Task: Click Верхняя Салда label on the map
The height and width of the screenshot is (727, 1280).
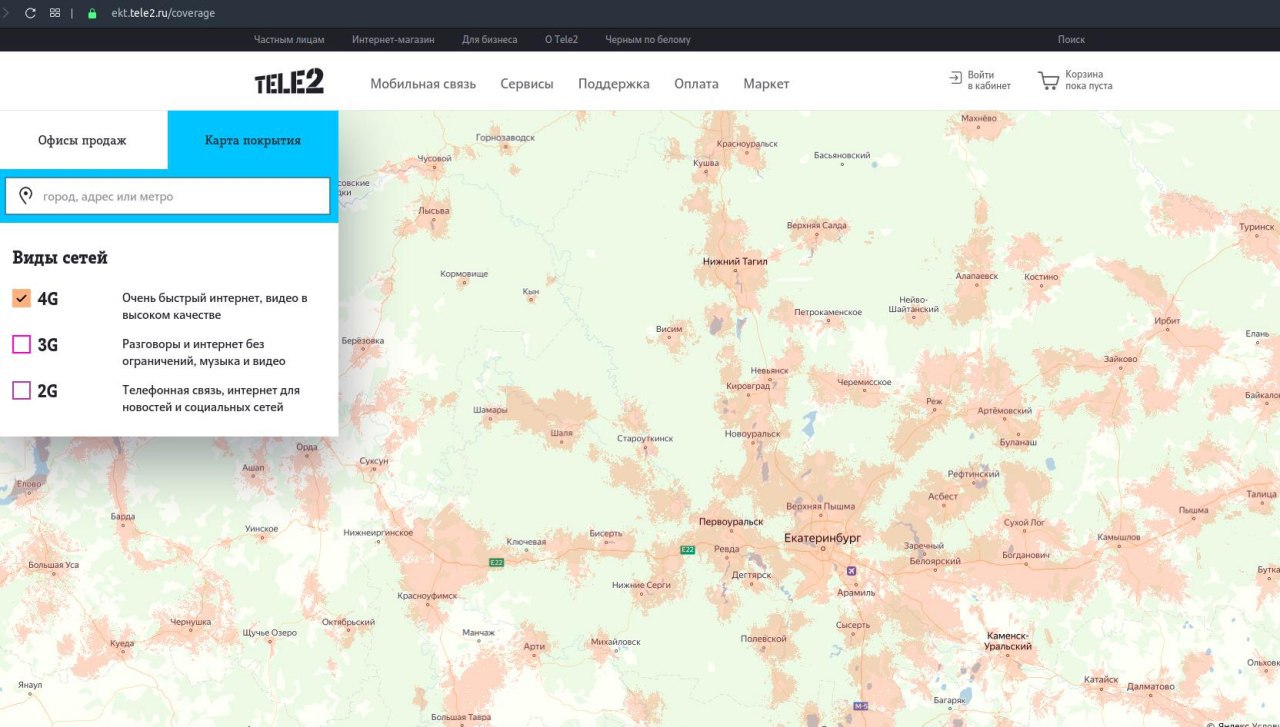Action: coord(817,225)
